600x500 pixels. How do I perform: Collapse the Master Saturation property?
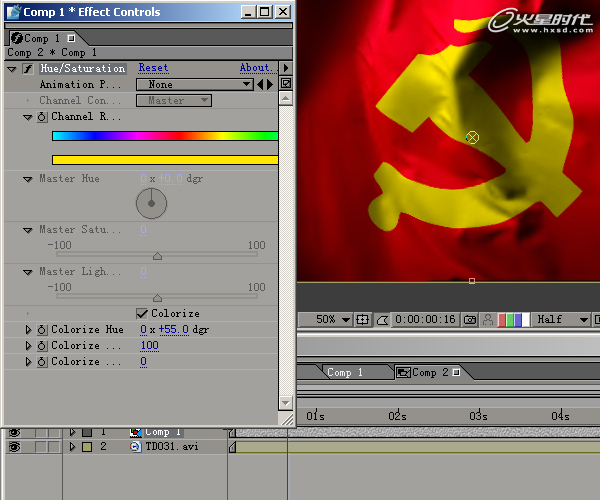(28, 230)
